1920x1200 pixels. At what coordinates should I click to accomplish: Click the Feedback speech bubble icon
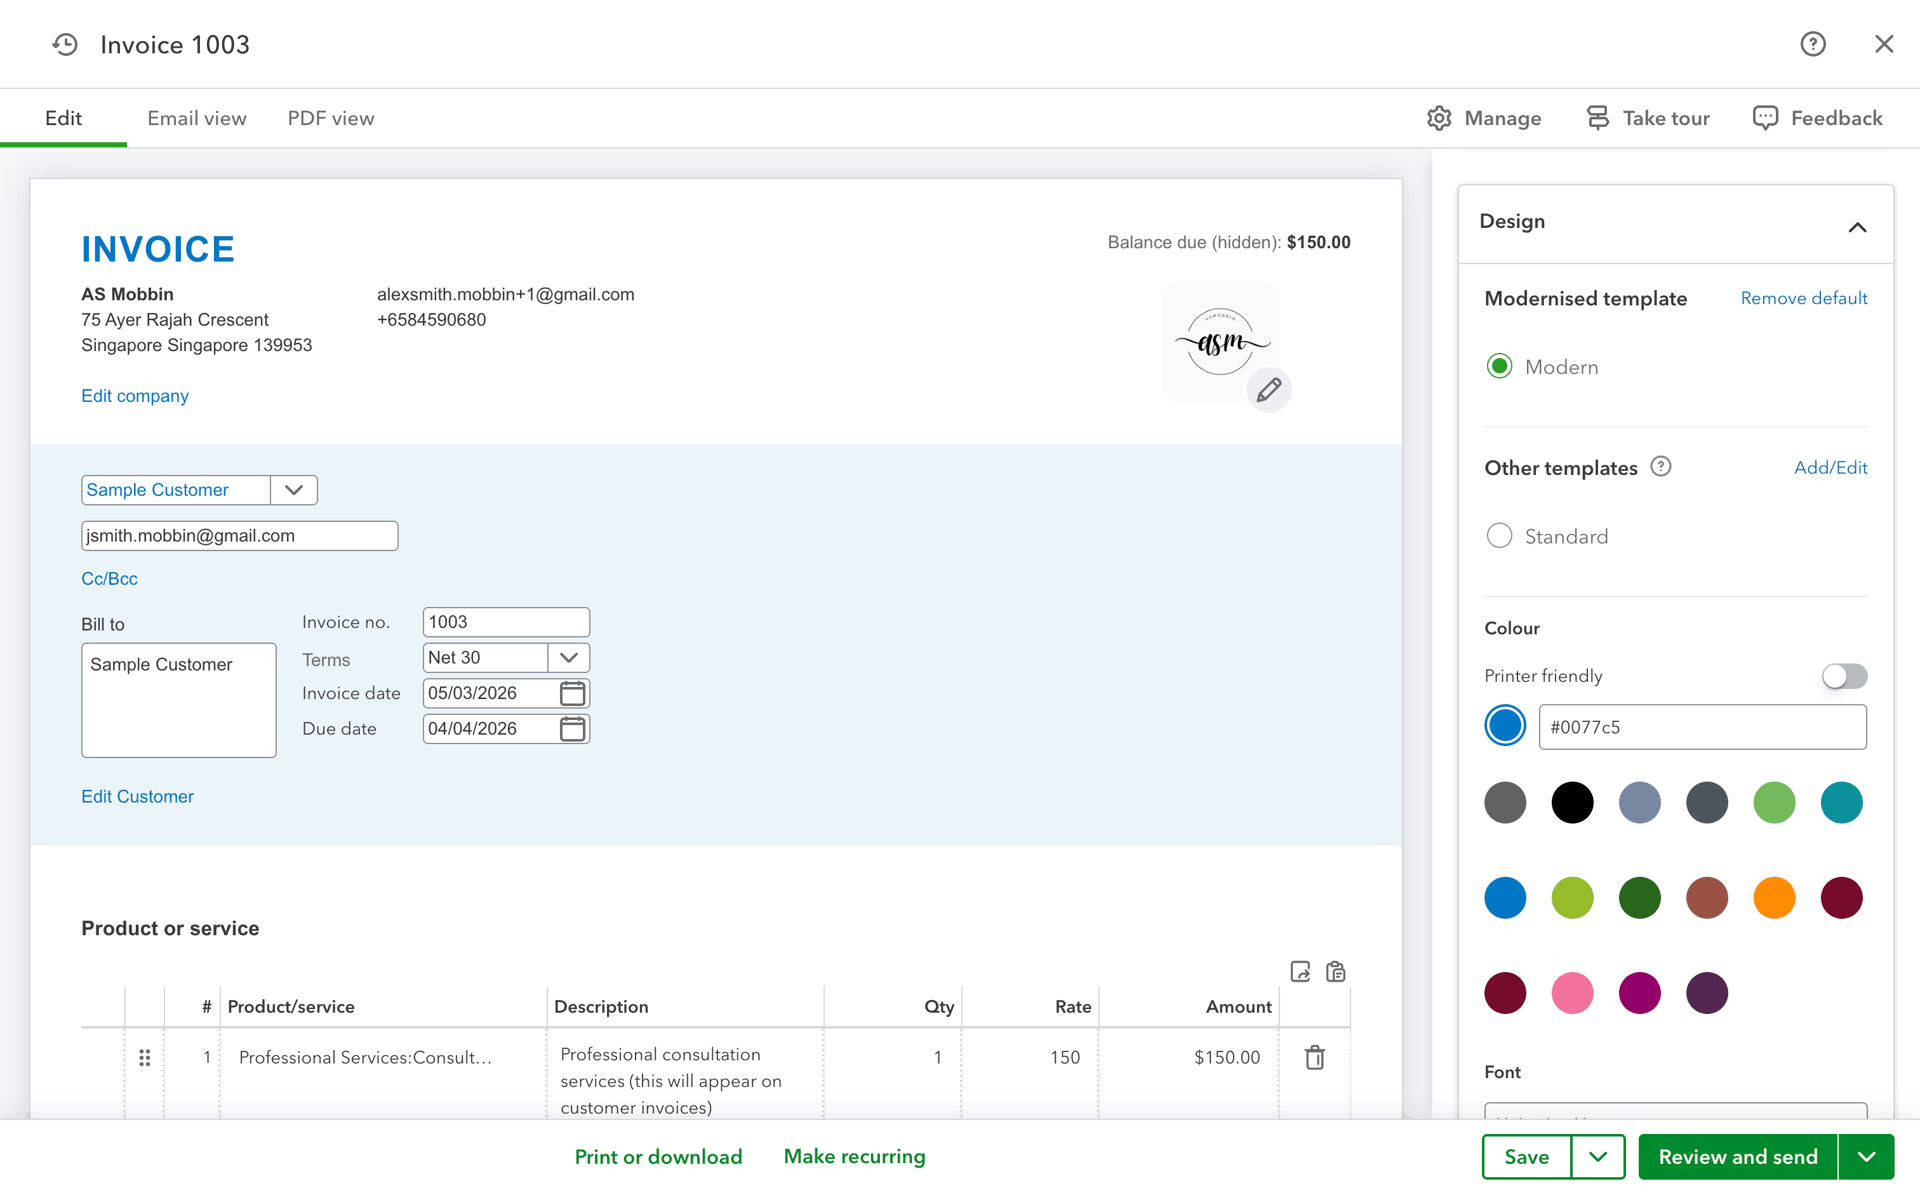pos(1765,118)
